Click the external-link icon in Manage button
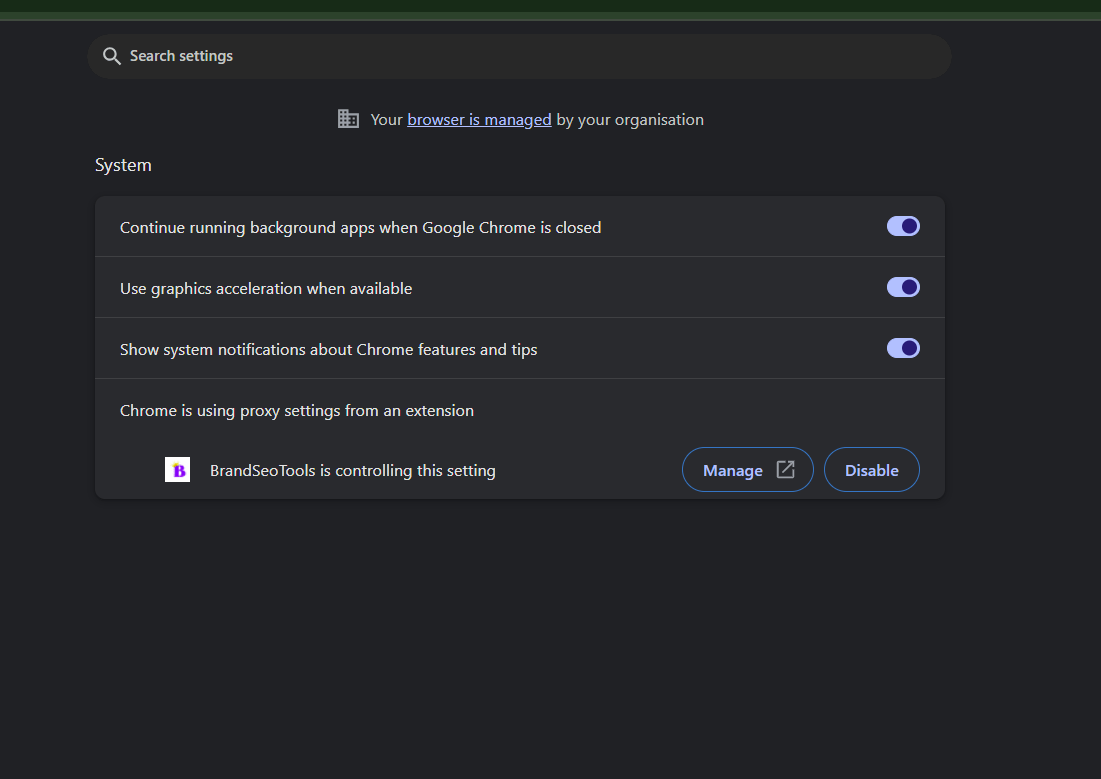The height and width of the screenshot is (779, 1101). (786, 470)
